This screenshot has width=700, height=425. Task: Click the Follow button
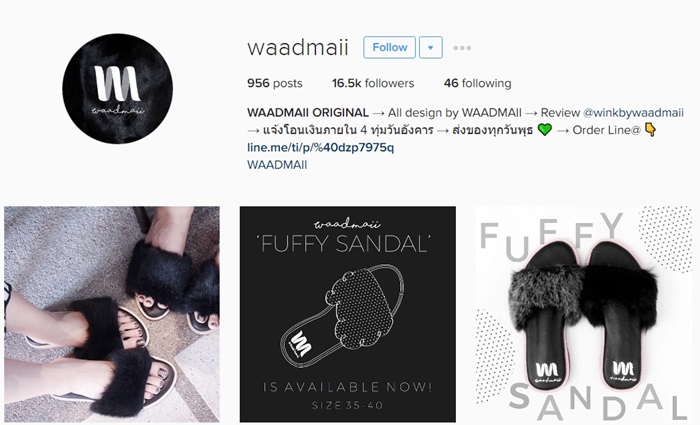(x=389, y=47)
